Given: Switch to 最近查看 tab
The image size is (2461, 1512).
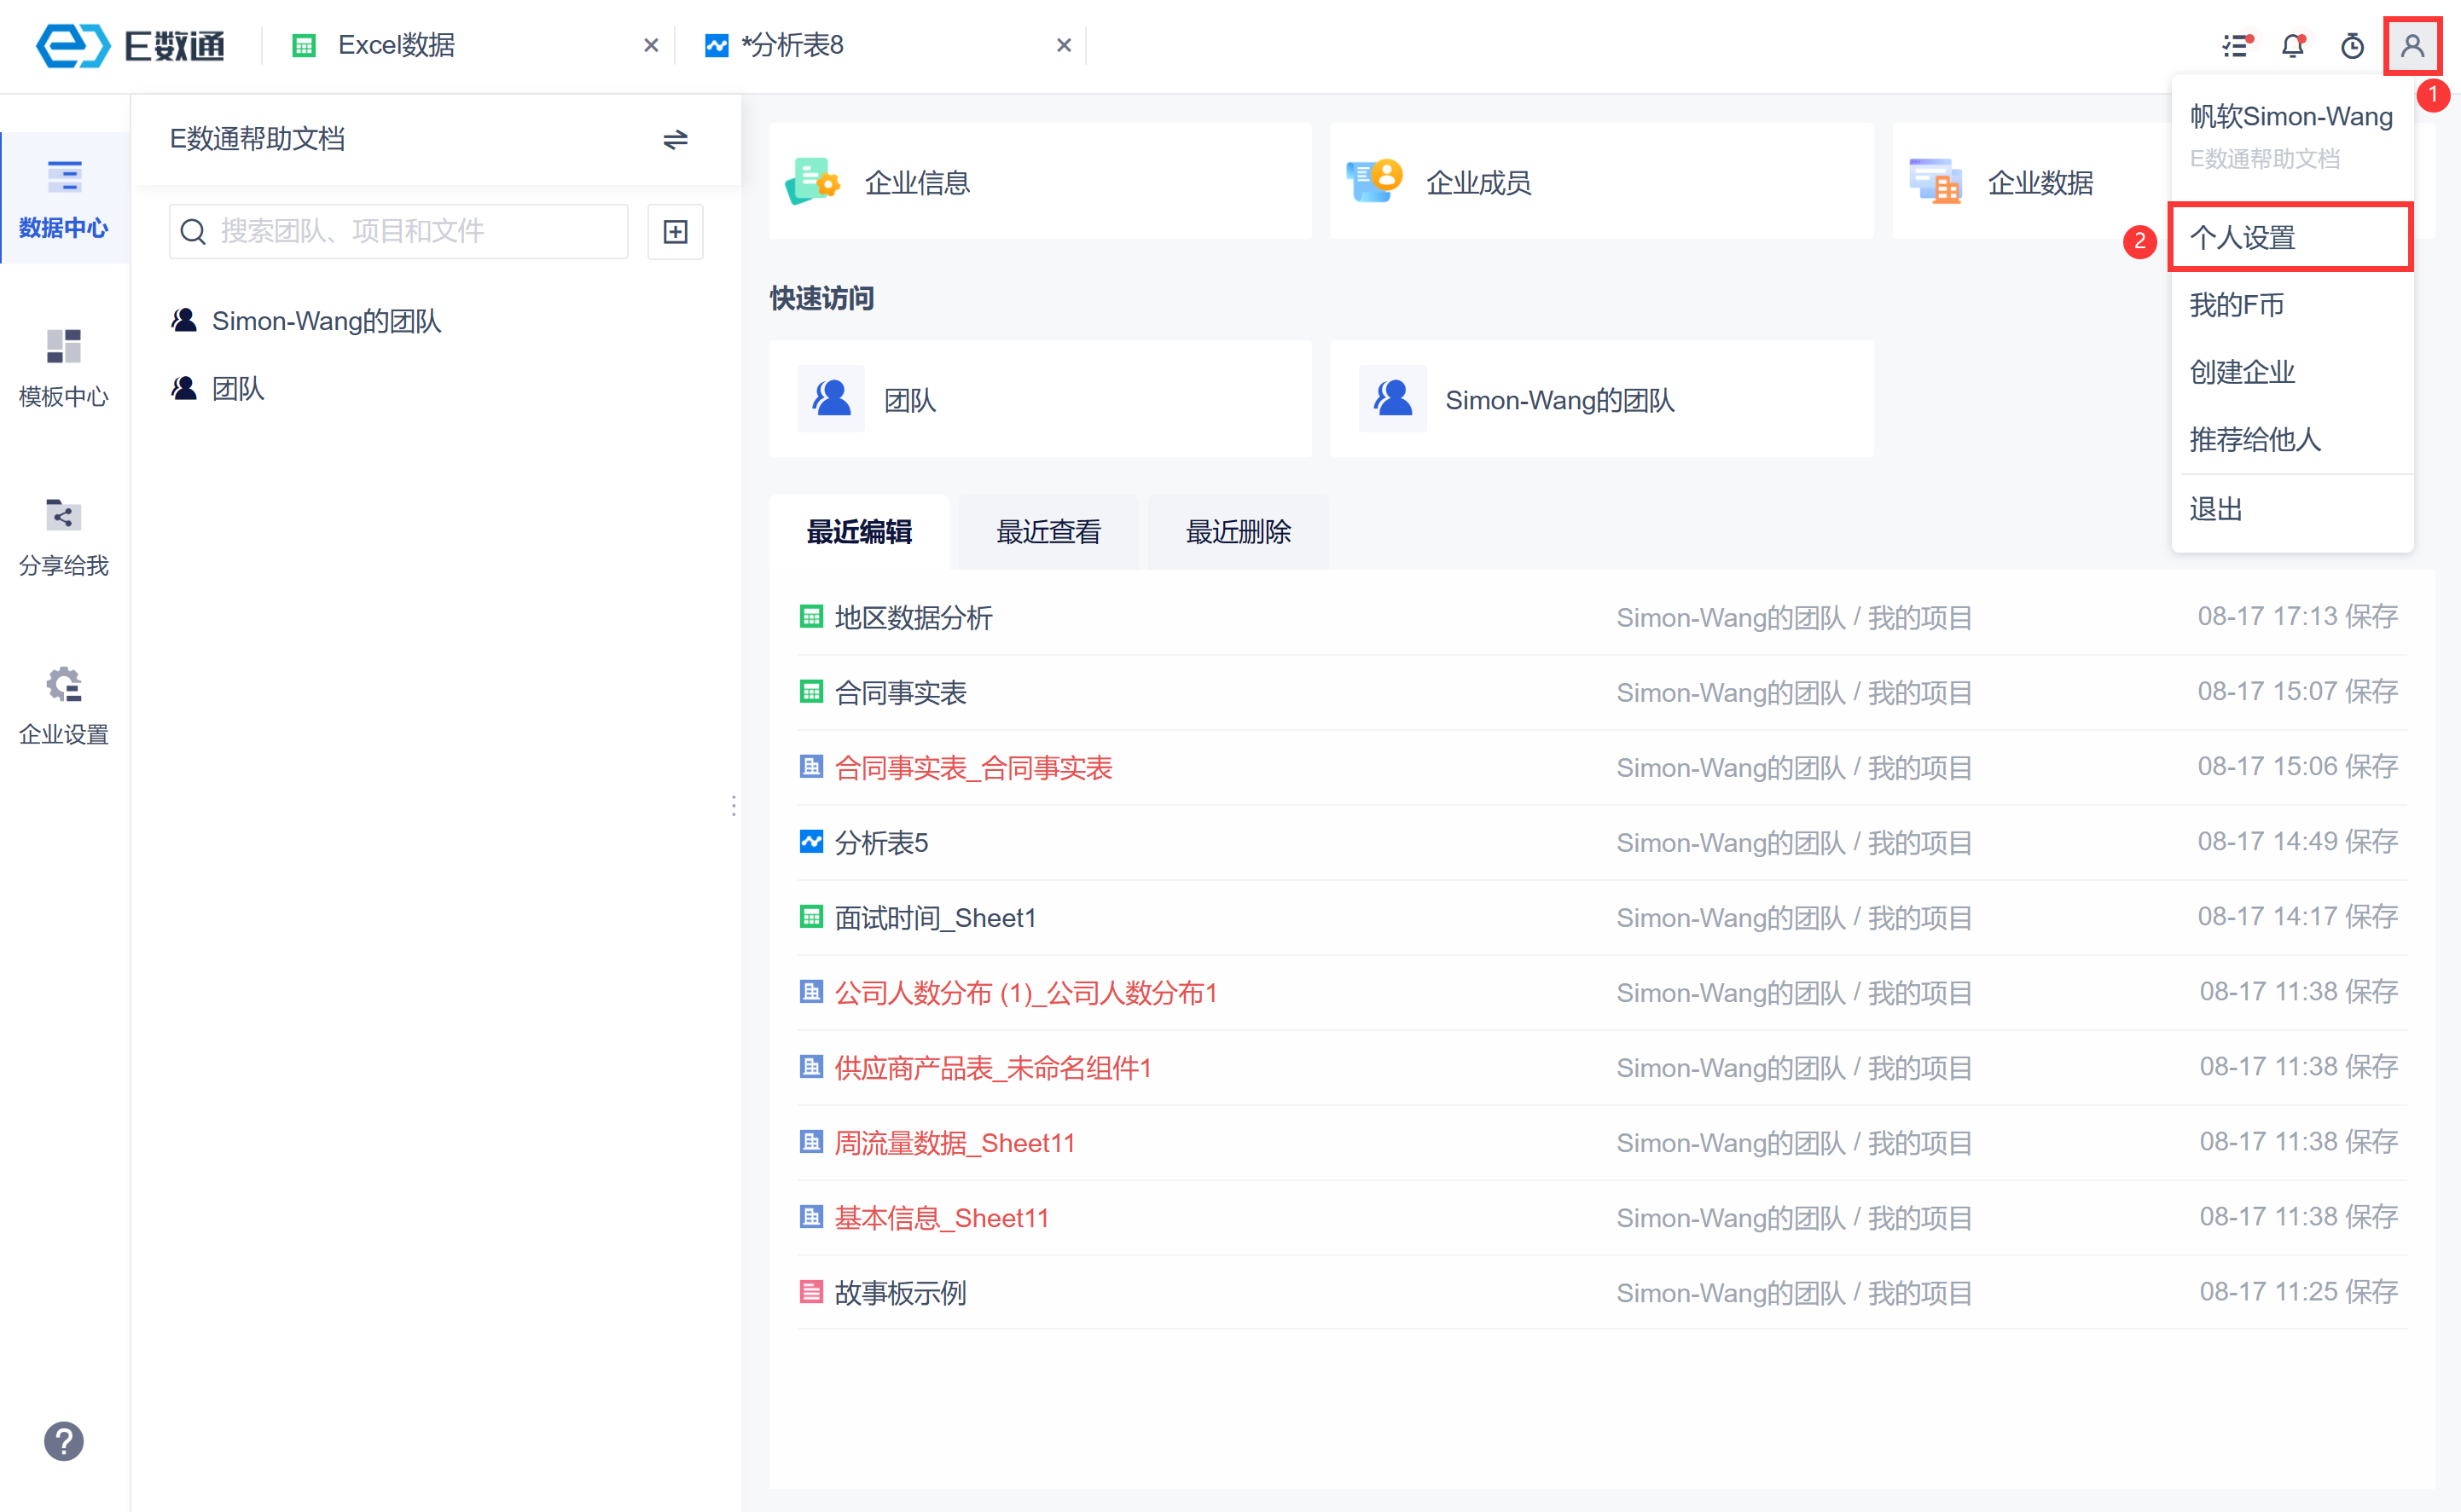Looking at the screenshot, I should pyautogui.click(x=1048, y=532).
